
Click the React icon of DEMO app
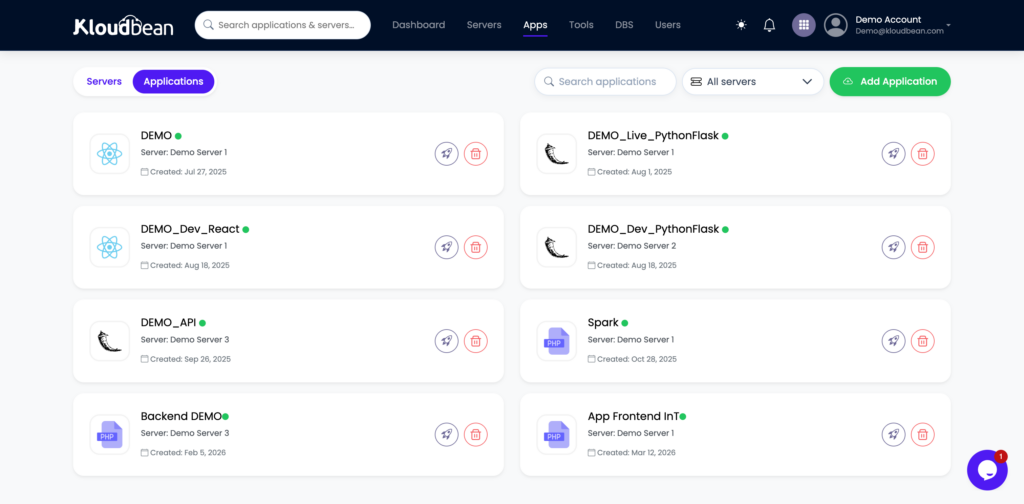coord(110,154)
